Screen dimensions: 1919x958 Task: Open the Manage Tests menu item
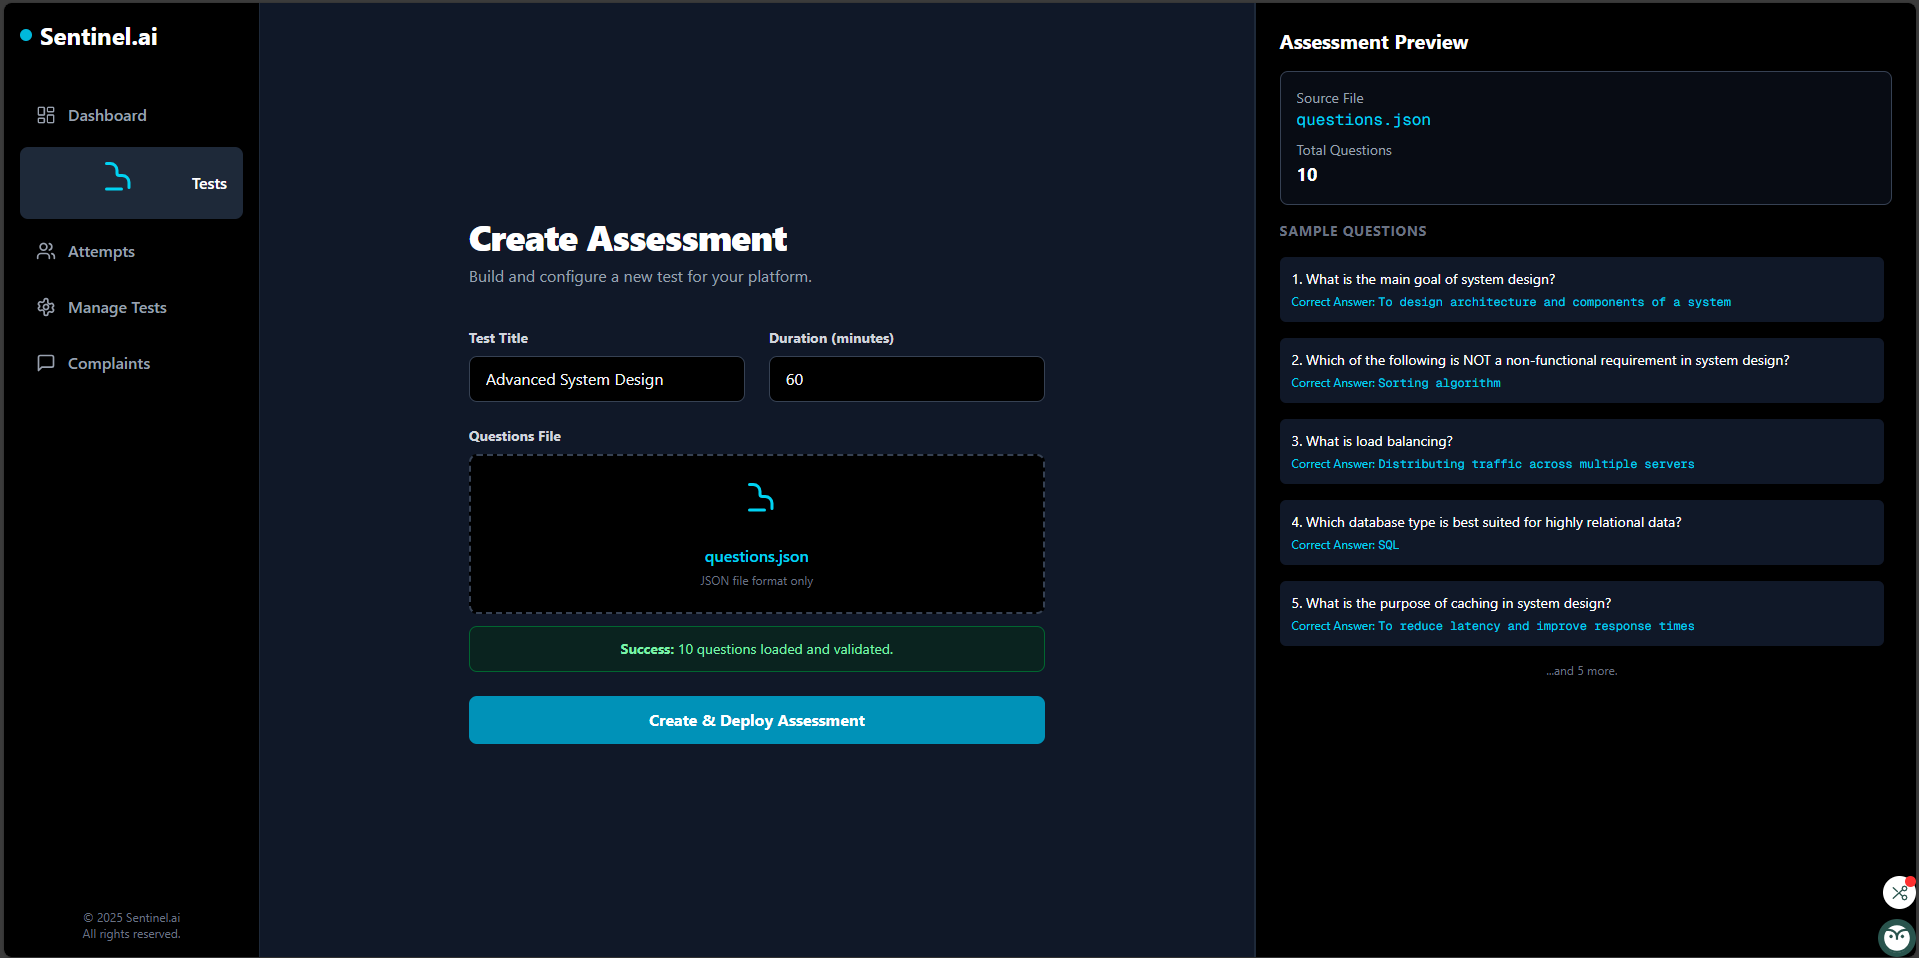click(117, 308)
